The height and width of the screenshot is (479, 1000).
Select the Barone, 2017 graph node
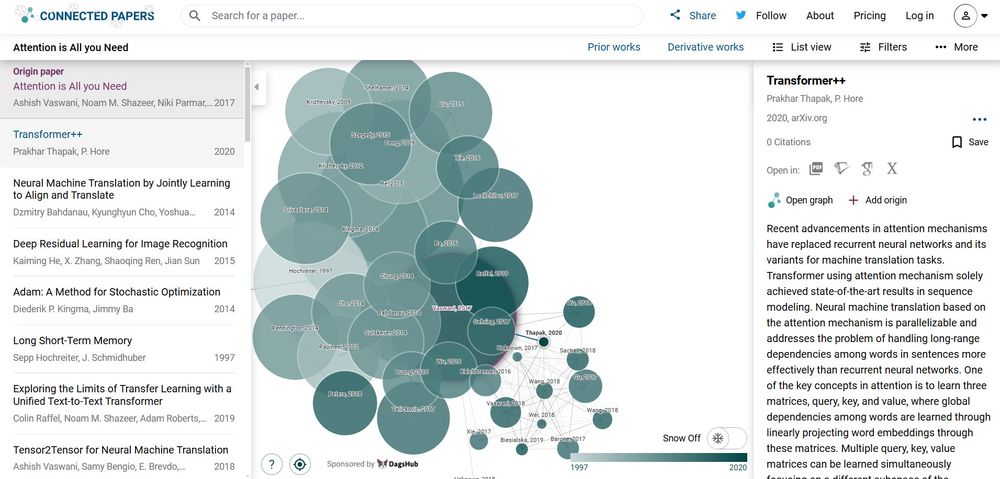coord(568,448)
